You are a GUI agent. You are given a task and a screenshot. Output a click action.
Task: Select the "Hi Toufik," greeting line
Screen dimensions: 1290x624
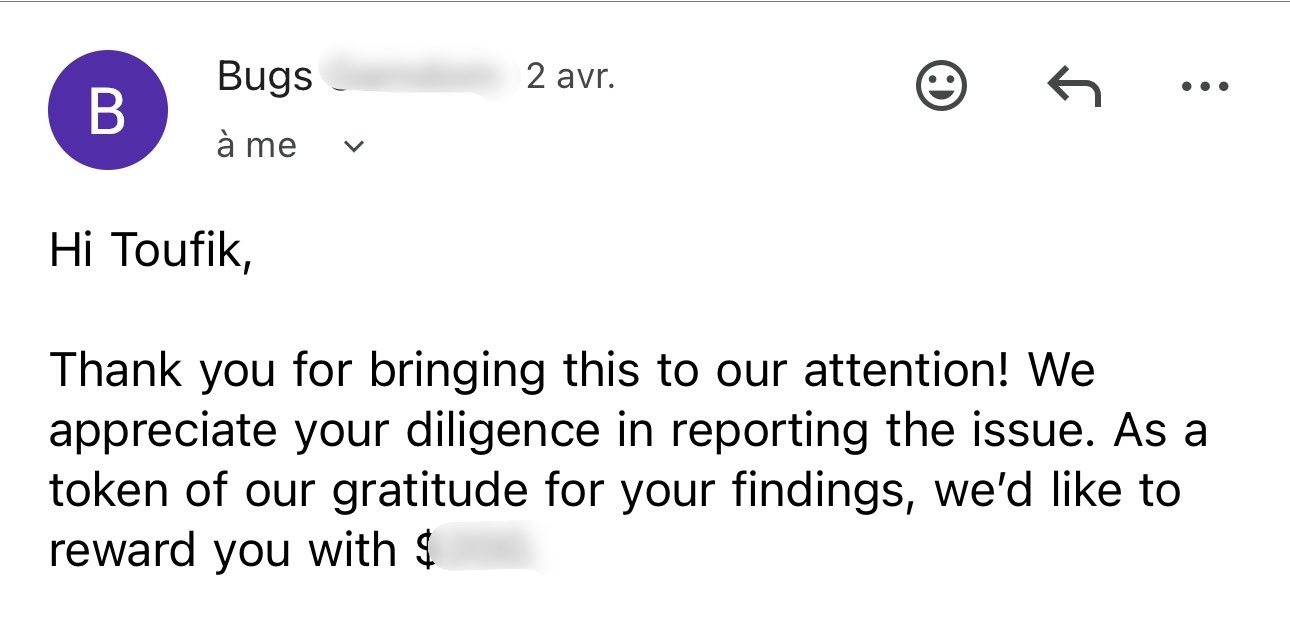point(148,251)
